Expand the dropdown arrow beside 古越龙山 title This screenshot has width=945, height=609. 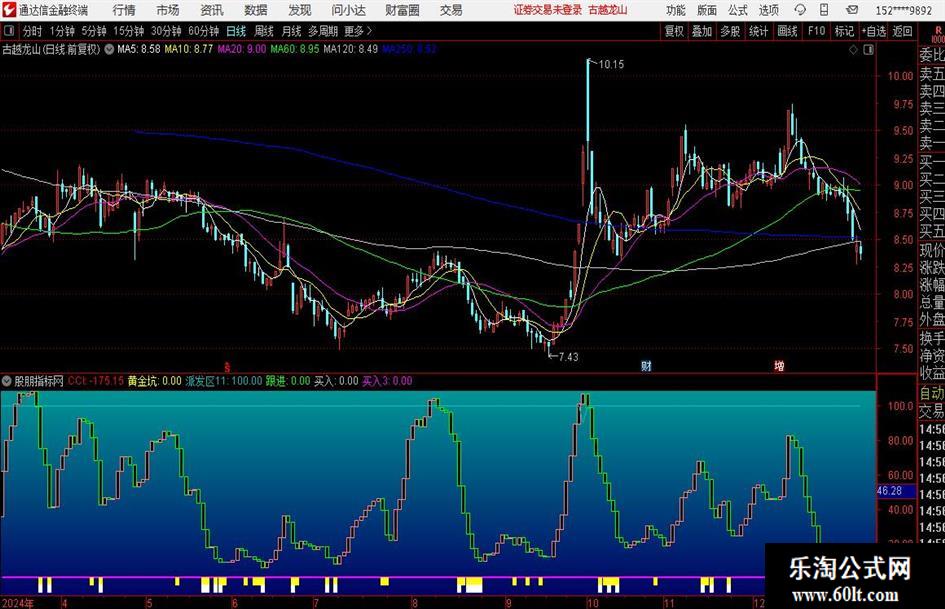coord(109,49)
